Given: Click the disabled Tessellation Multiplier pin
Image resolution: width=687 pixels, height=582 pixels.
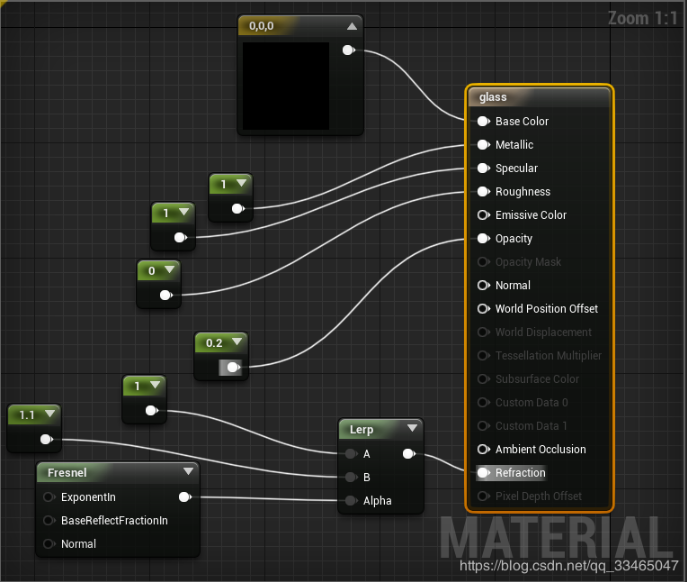Looking at the screenshot, I should [x=483, y=355].
